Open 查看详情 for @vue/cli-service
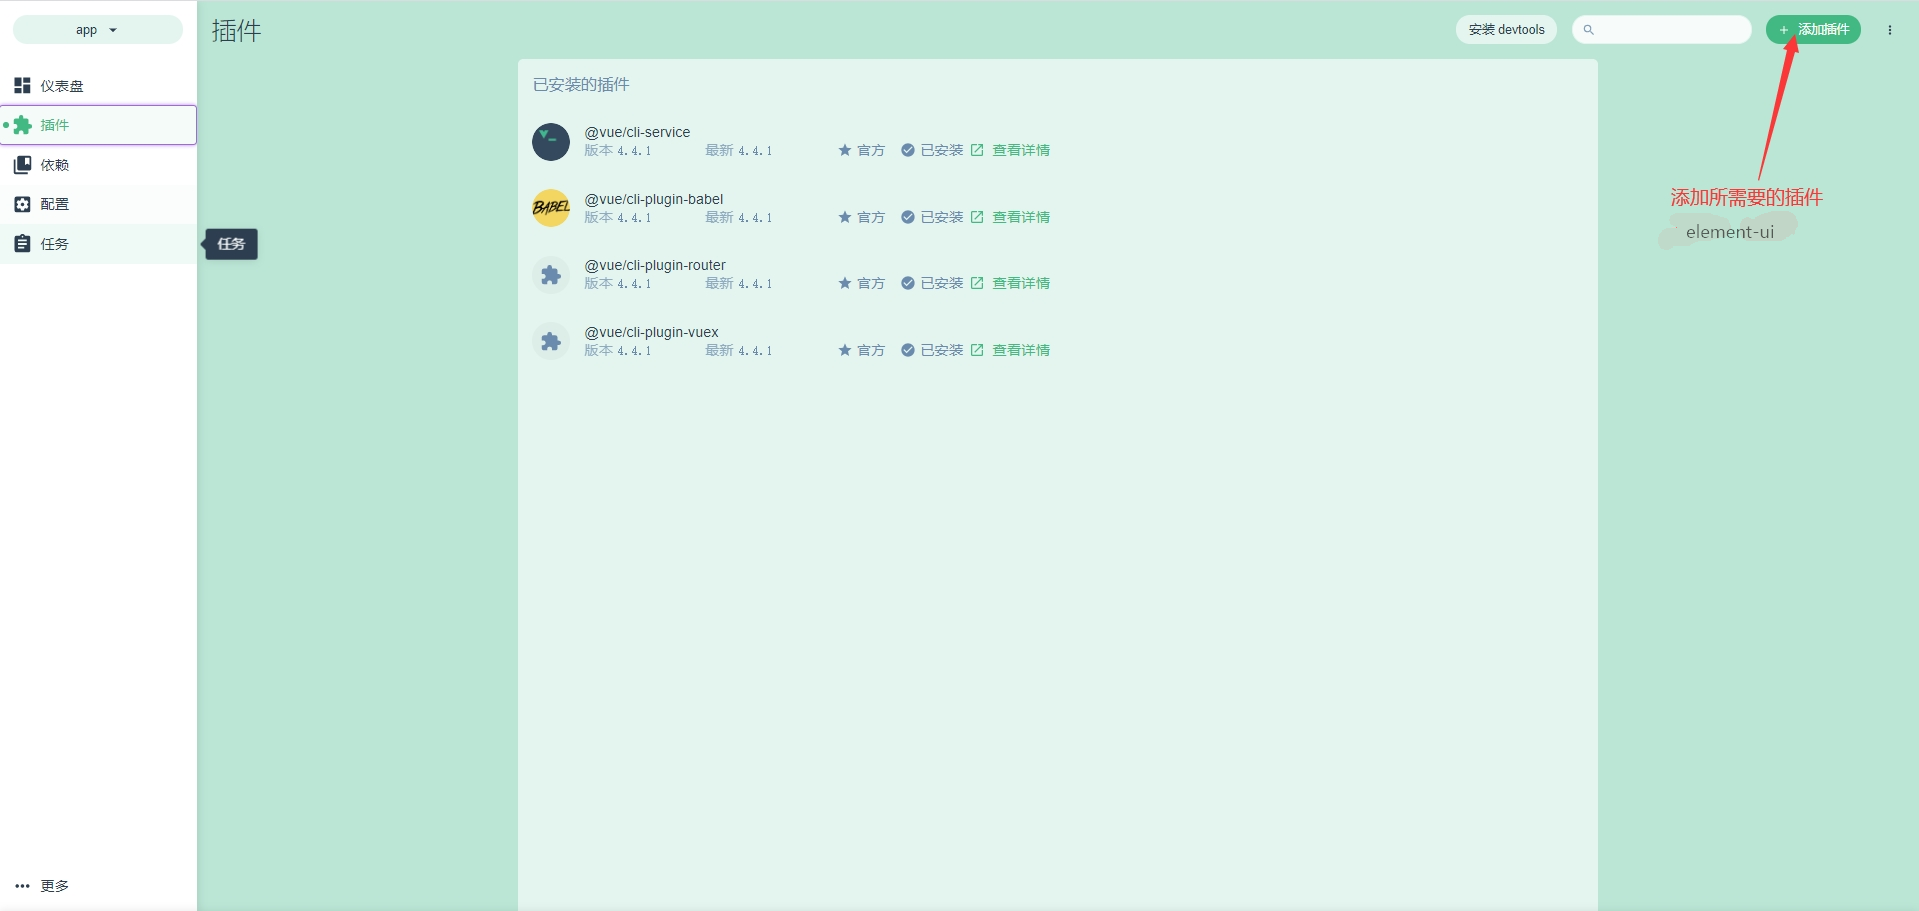The width and height of the screenshot is (1919, 911). coord(1021,150)
